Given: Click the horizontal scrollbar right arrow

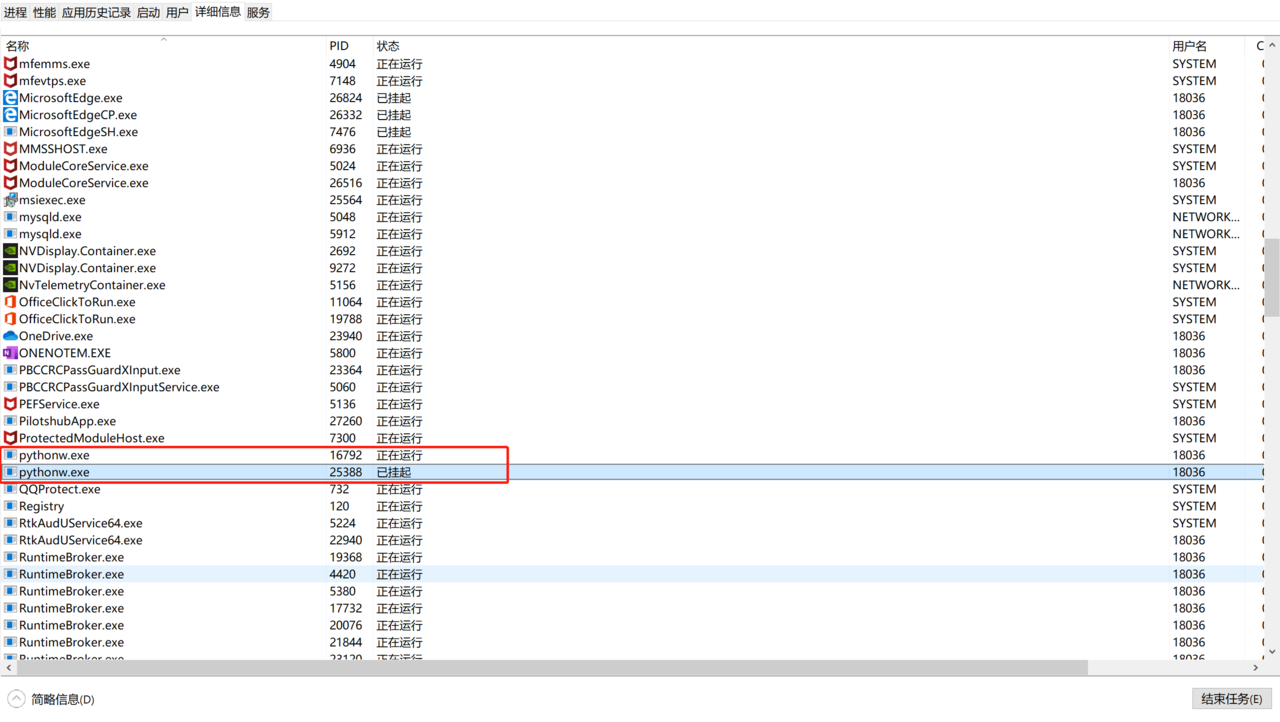Looking at the screenshot, I should point(1256,668).
